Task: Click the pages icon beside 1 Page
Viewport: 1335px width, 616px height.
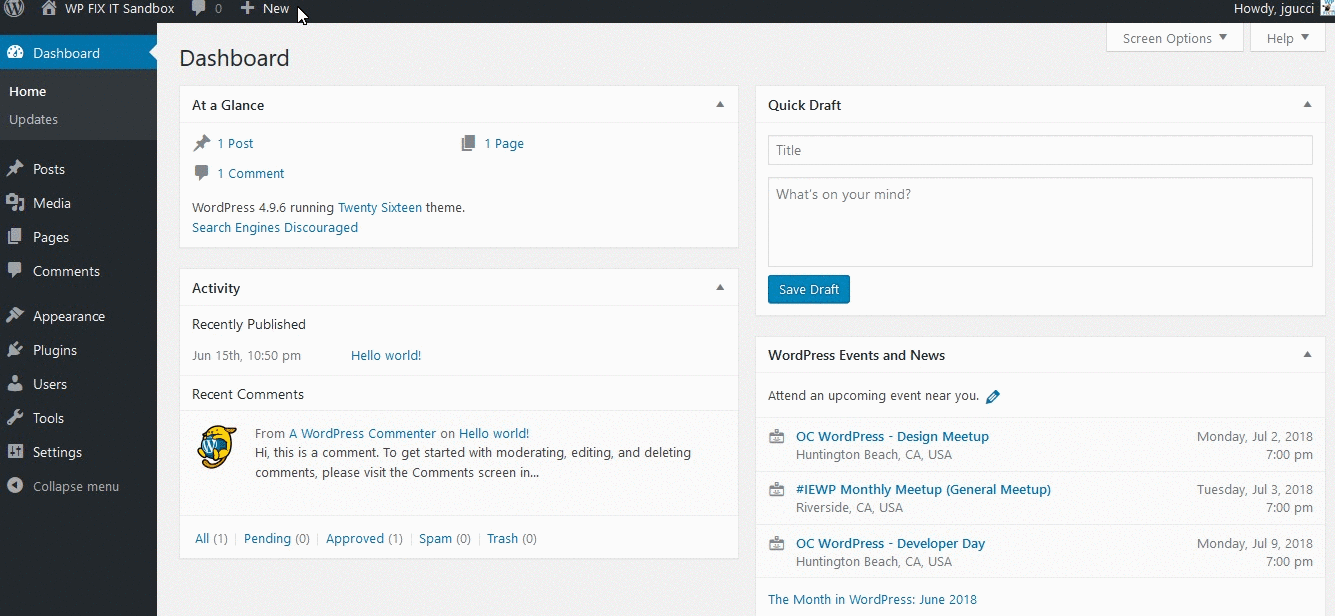Action: pos(468,143)
